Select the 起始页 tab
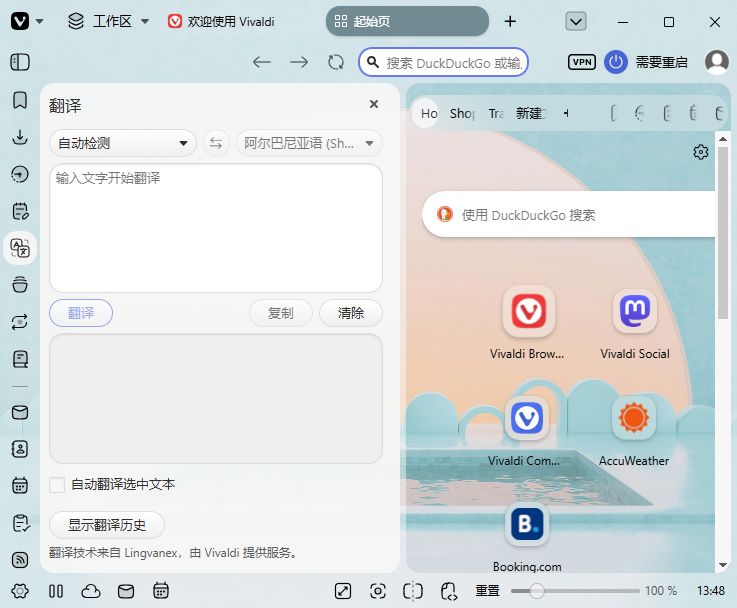 point(407,21)
